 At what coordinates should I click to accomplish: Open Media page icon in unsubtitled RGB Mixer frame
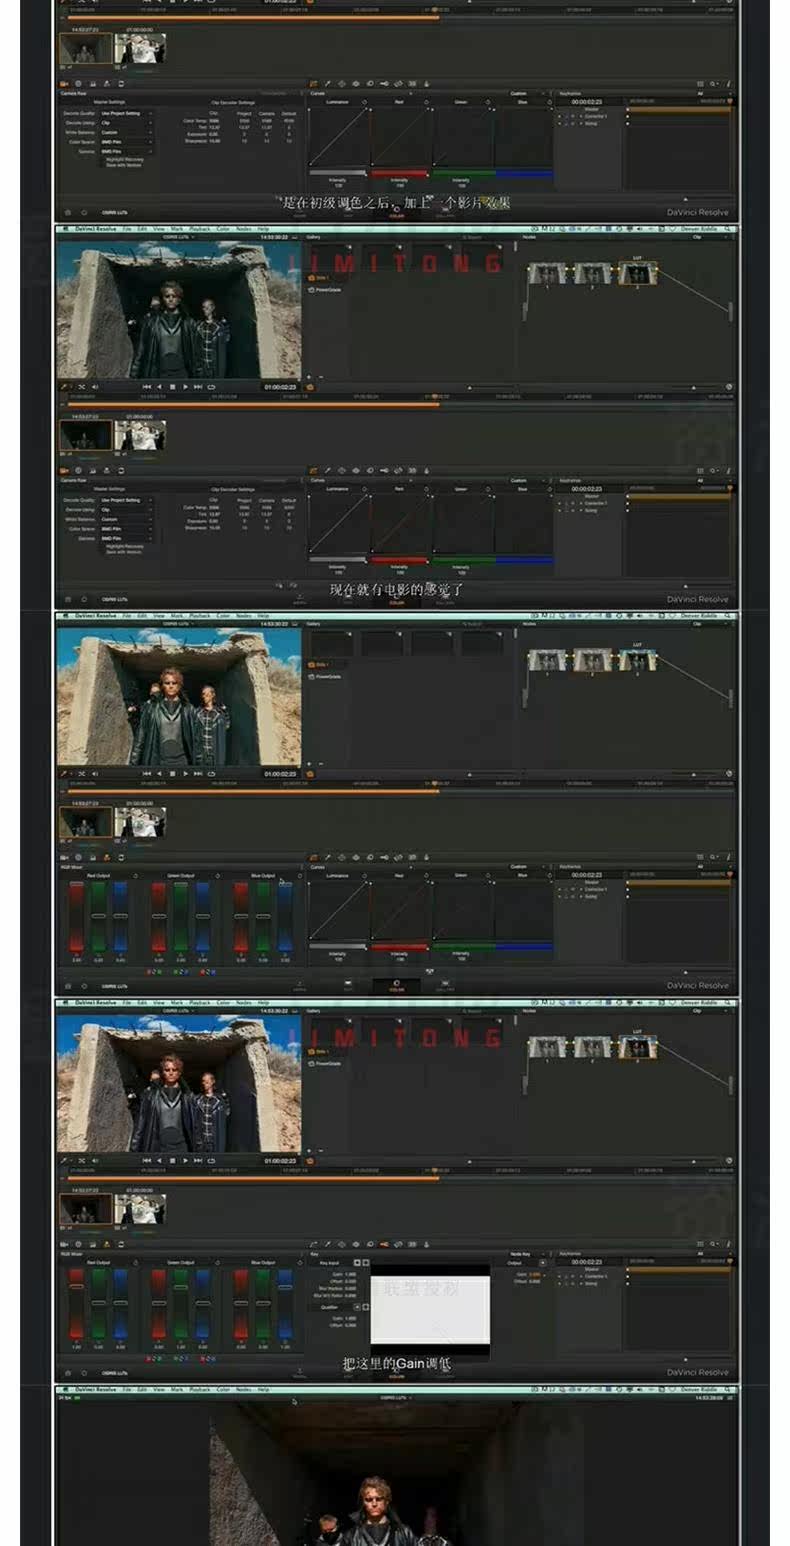(x=299, y=984)
